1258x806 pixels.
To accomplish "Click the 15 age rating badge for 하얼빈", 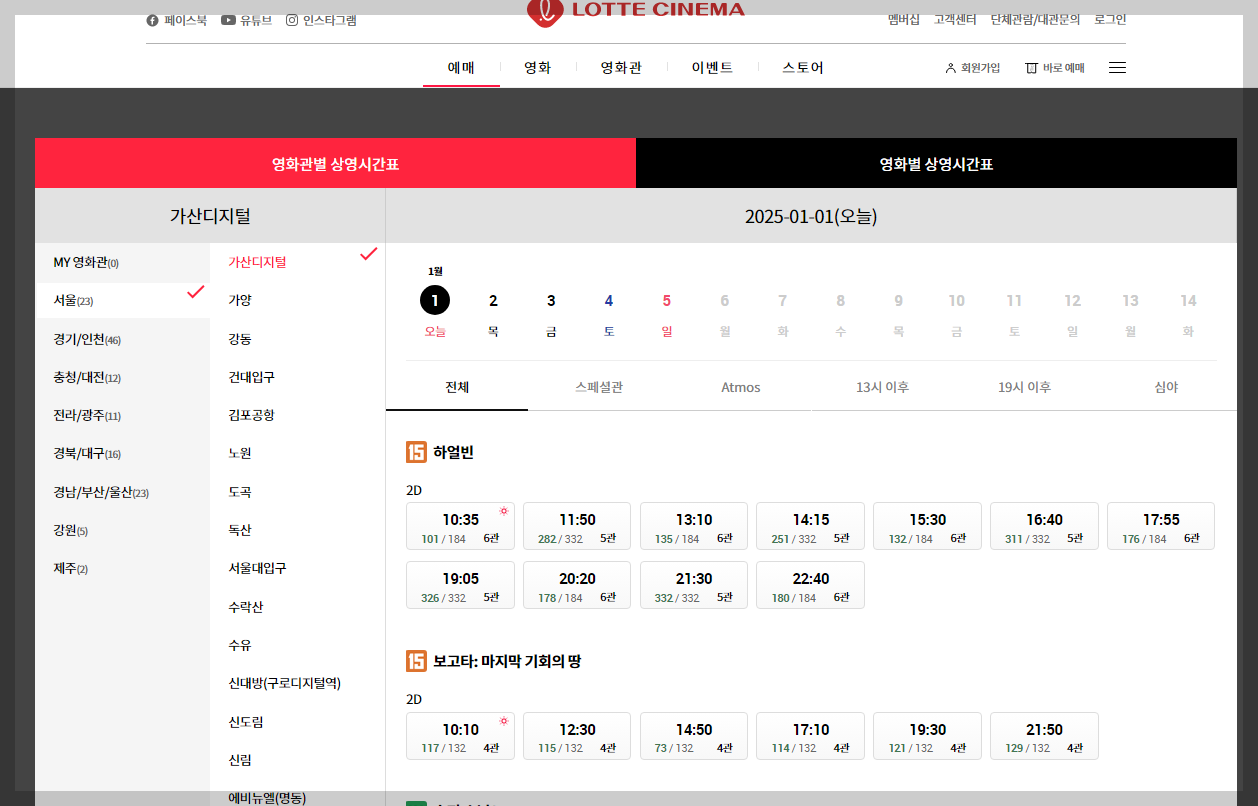I will point(416,452).
